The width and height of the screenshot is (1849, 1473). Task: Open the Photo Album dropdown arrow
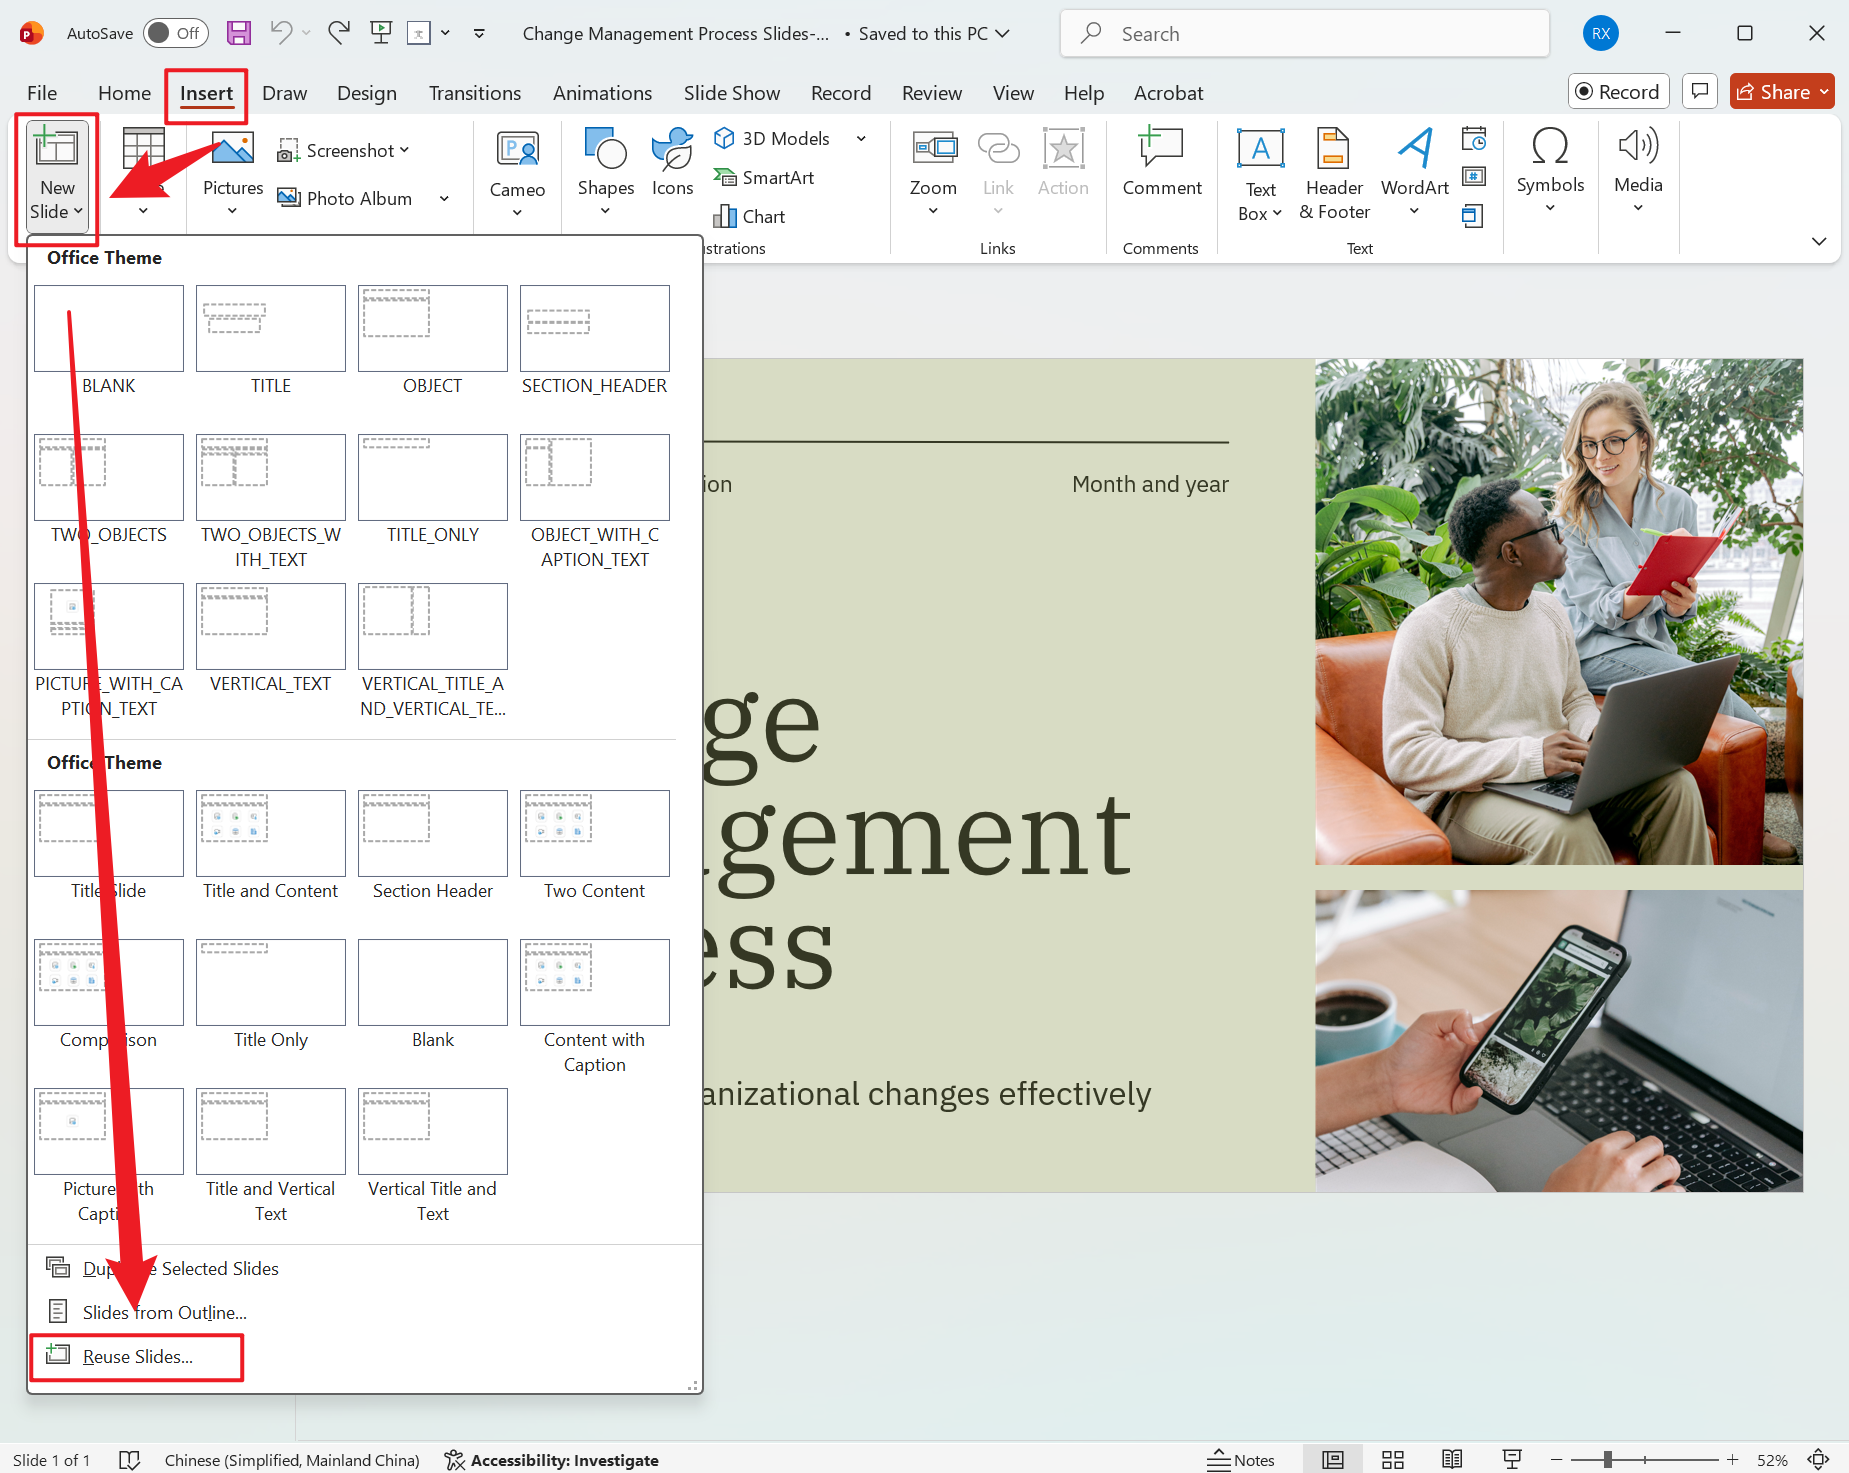click(444, 198)
